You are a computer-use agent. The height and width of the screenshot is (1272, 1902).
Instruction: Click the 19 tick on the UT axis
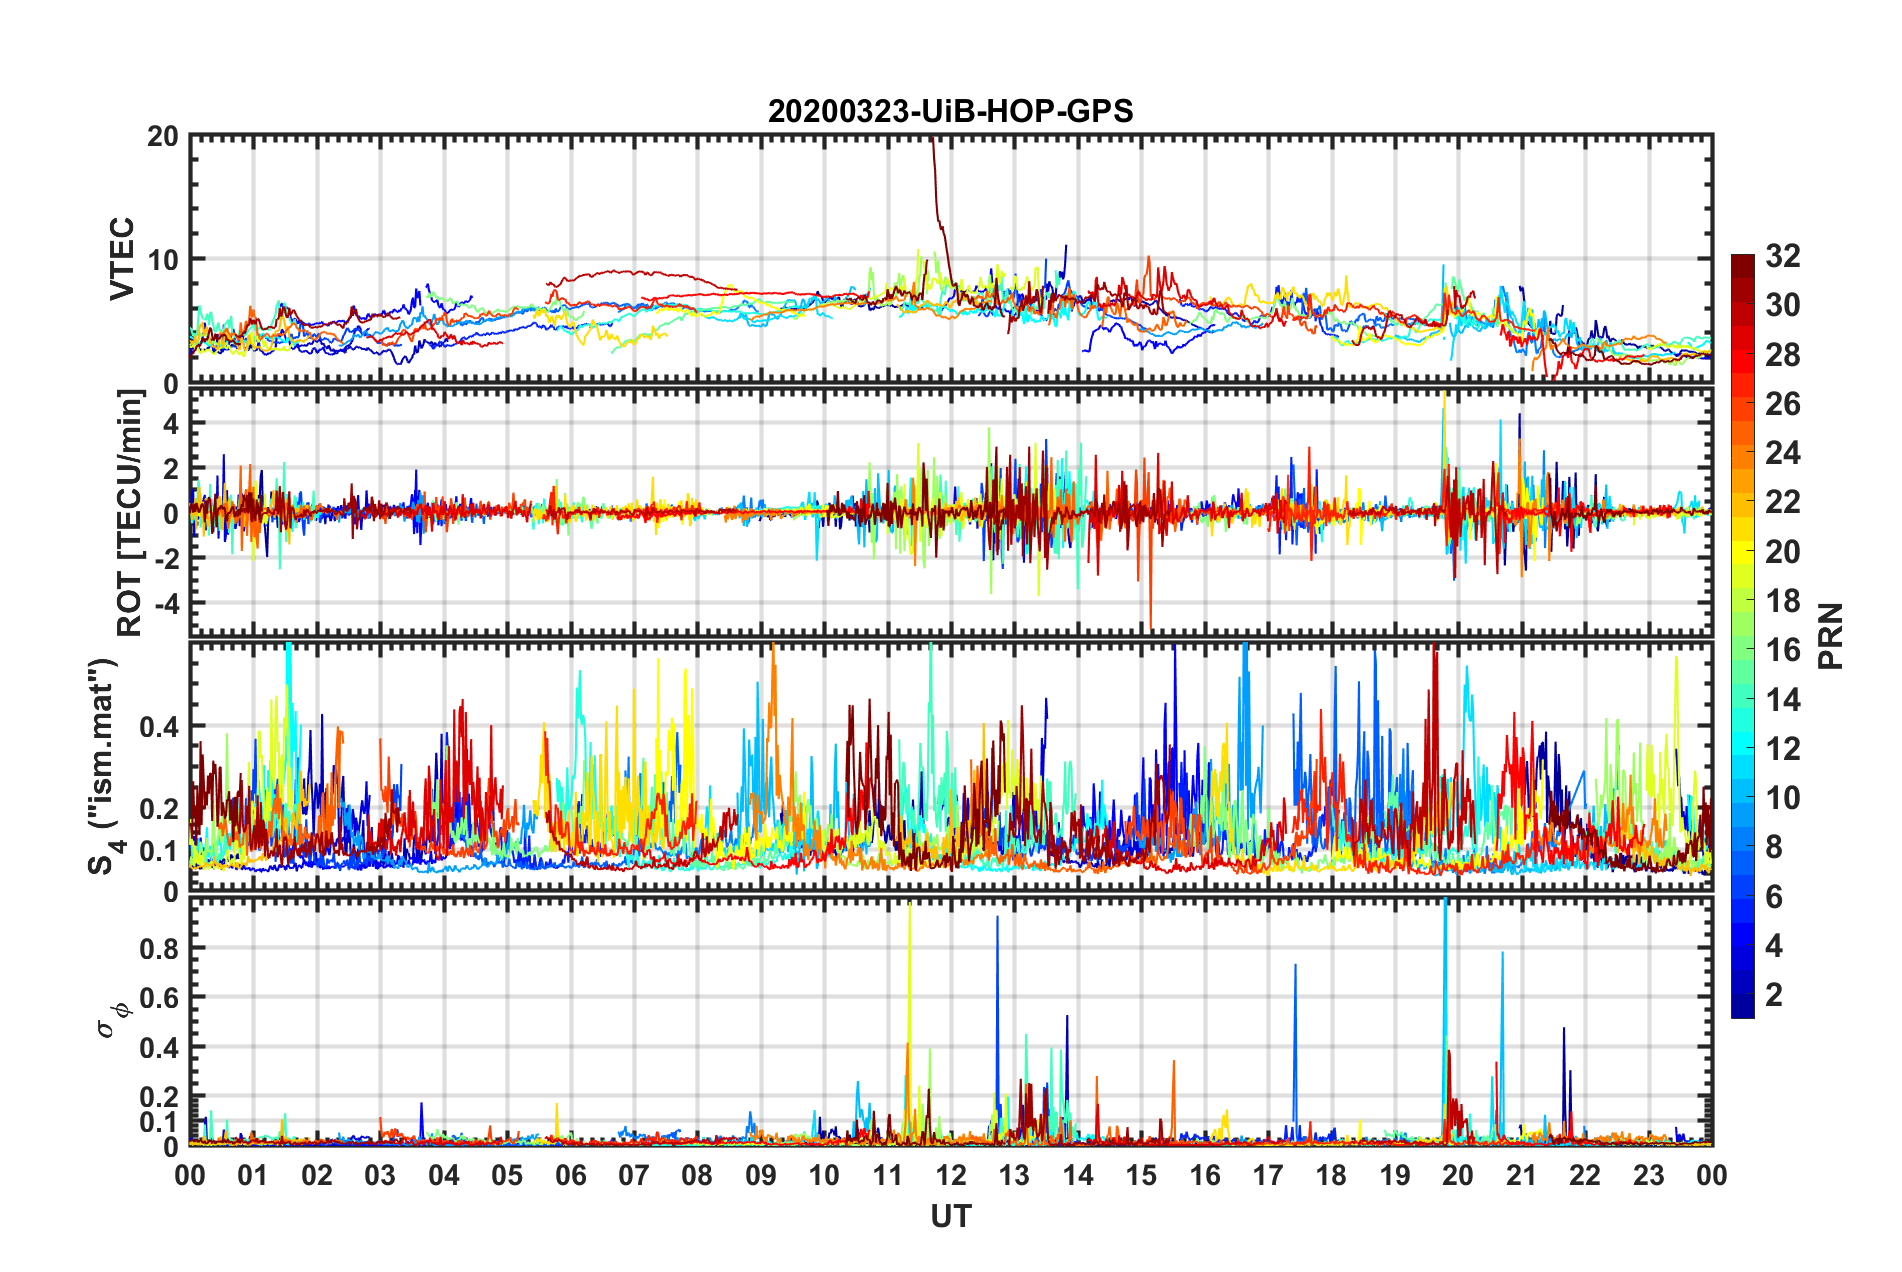pos(1395,1175)
